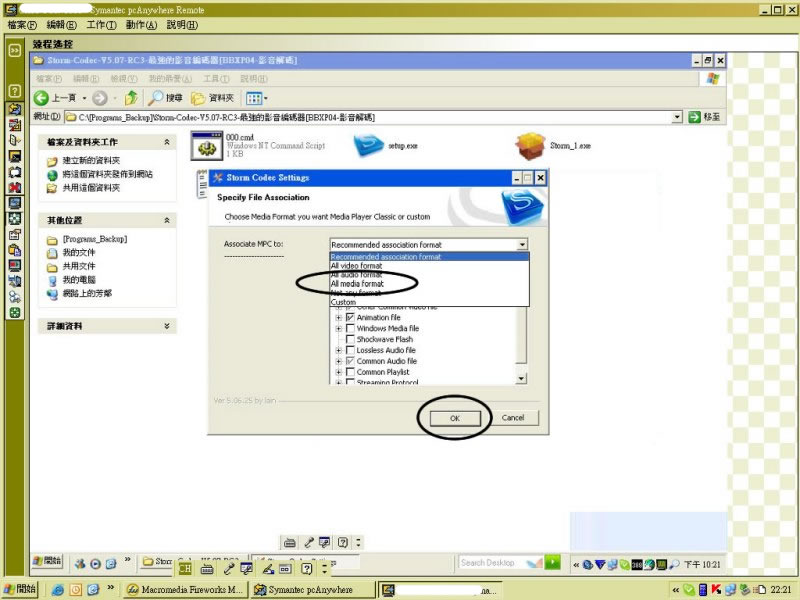
Task: Open the [Programs_Backup] location link
Action: tap(94, 239)
